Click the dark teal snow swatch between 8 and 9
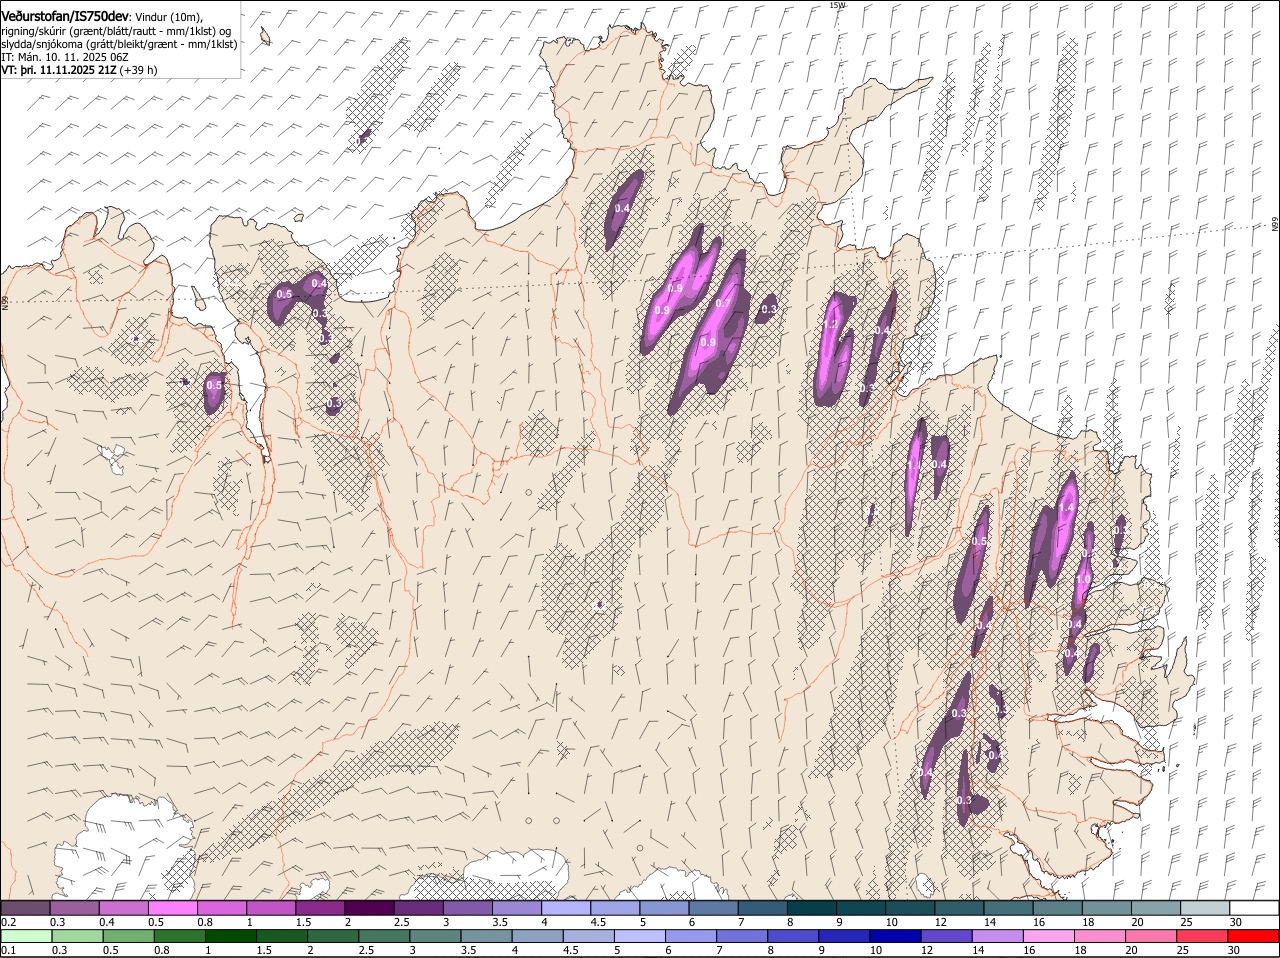Image resolution: width=1280 pixels, height=958 pixels. click(x=810, y=907)
